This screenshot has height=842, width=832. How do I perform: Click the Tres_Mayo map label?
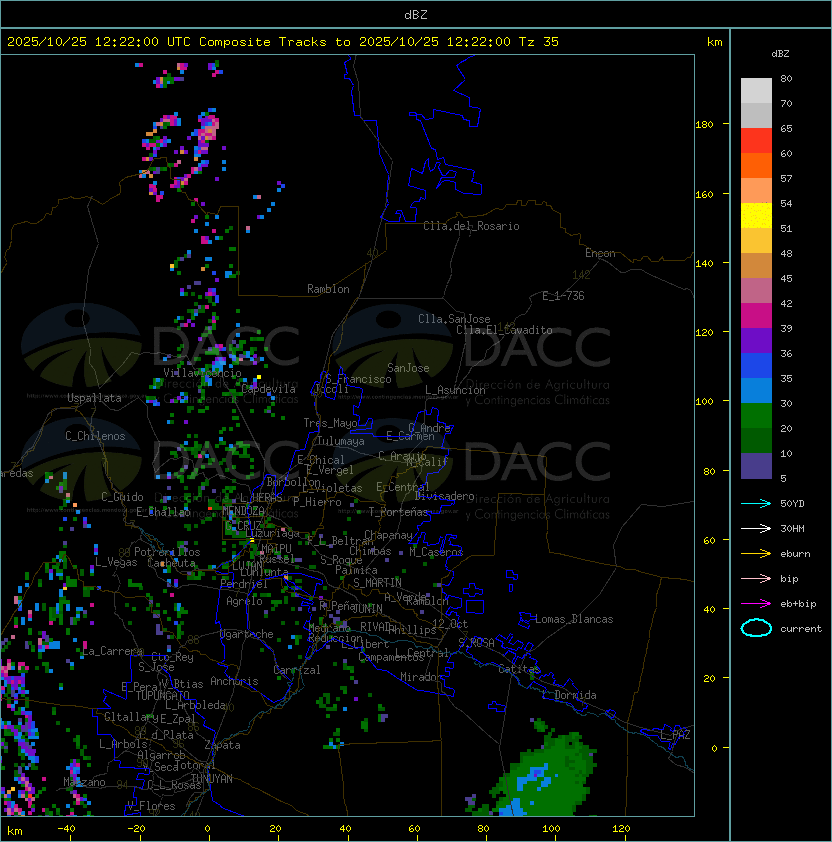330,423
